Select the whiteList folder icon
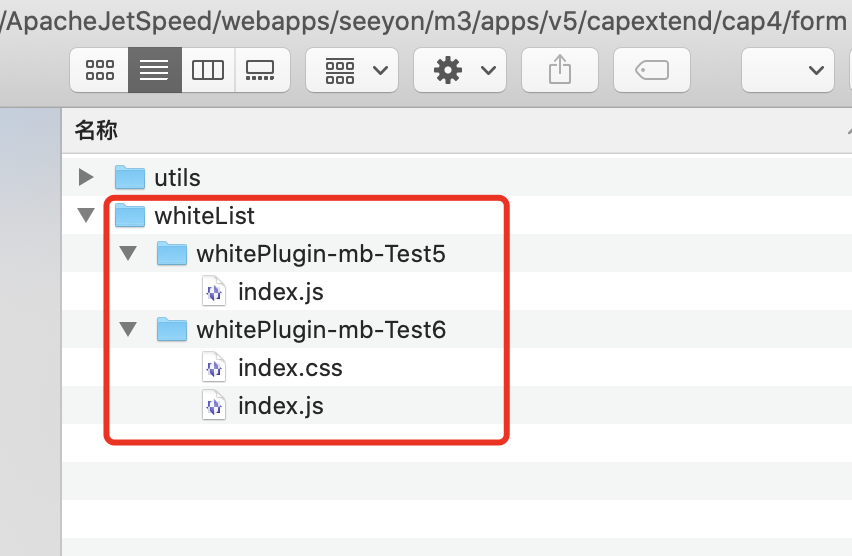852x556 pixels. 130,215
